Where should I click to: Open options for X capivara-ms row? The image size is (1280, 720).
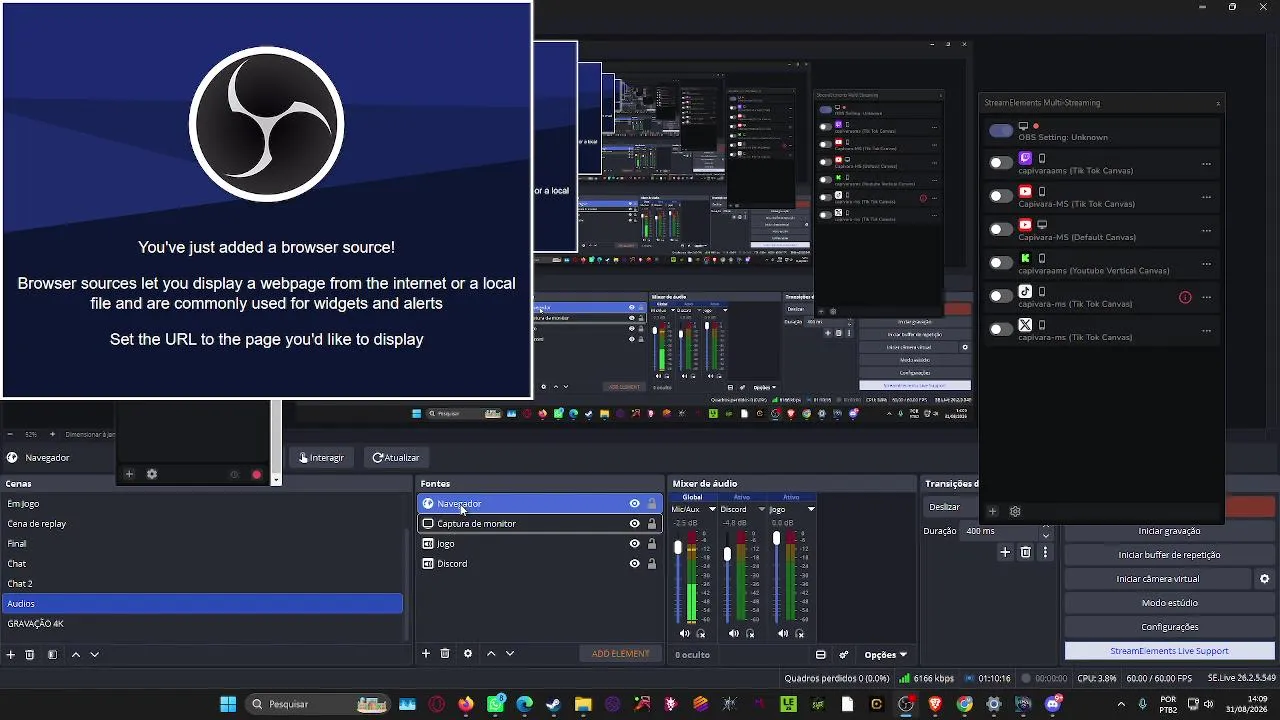click(x=1206, y=330)
